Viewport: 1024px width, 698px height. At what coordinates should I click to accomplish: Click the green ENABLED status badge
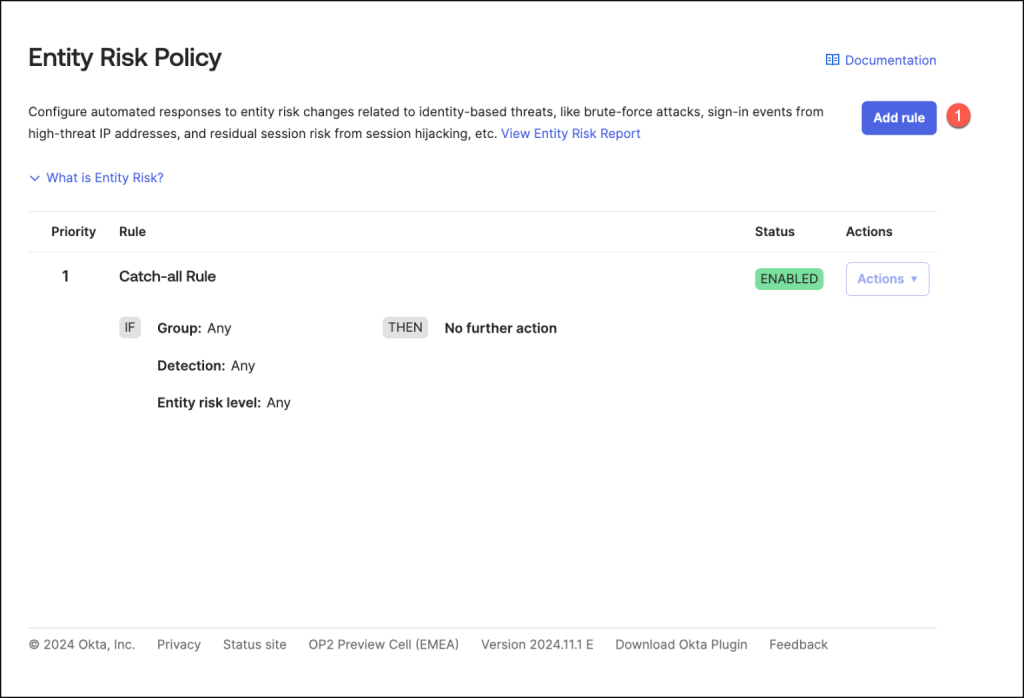tap(789, 279)
